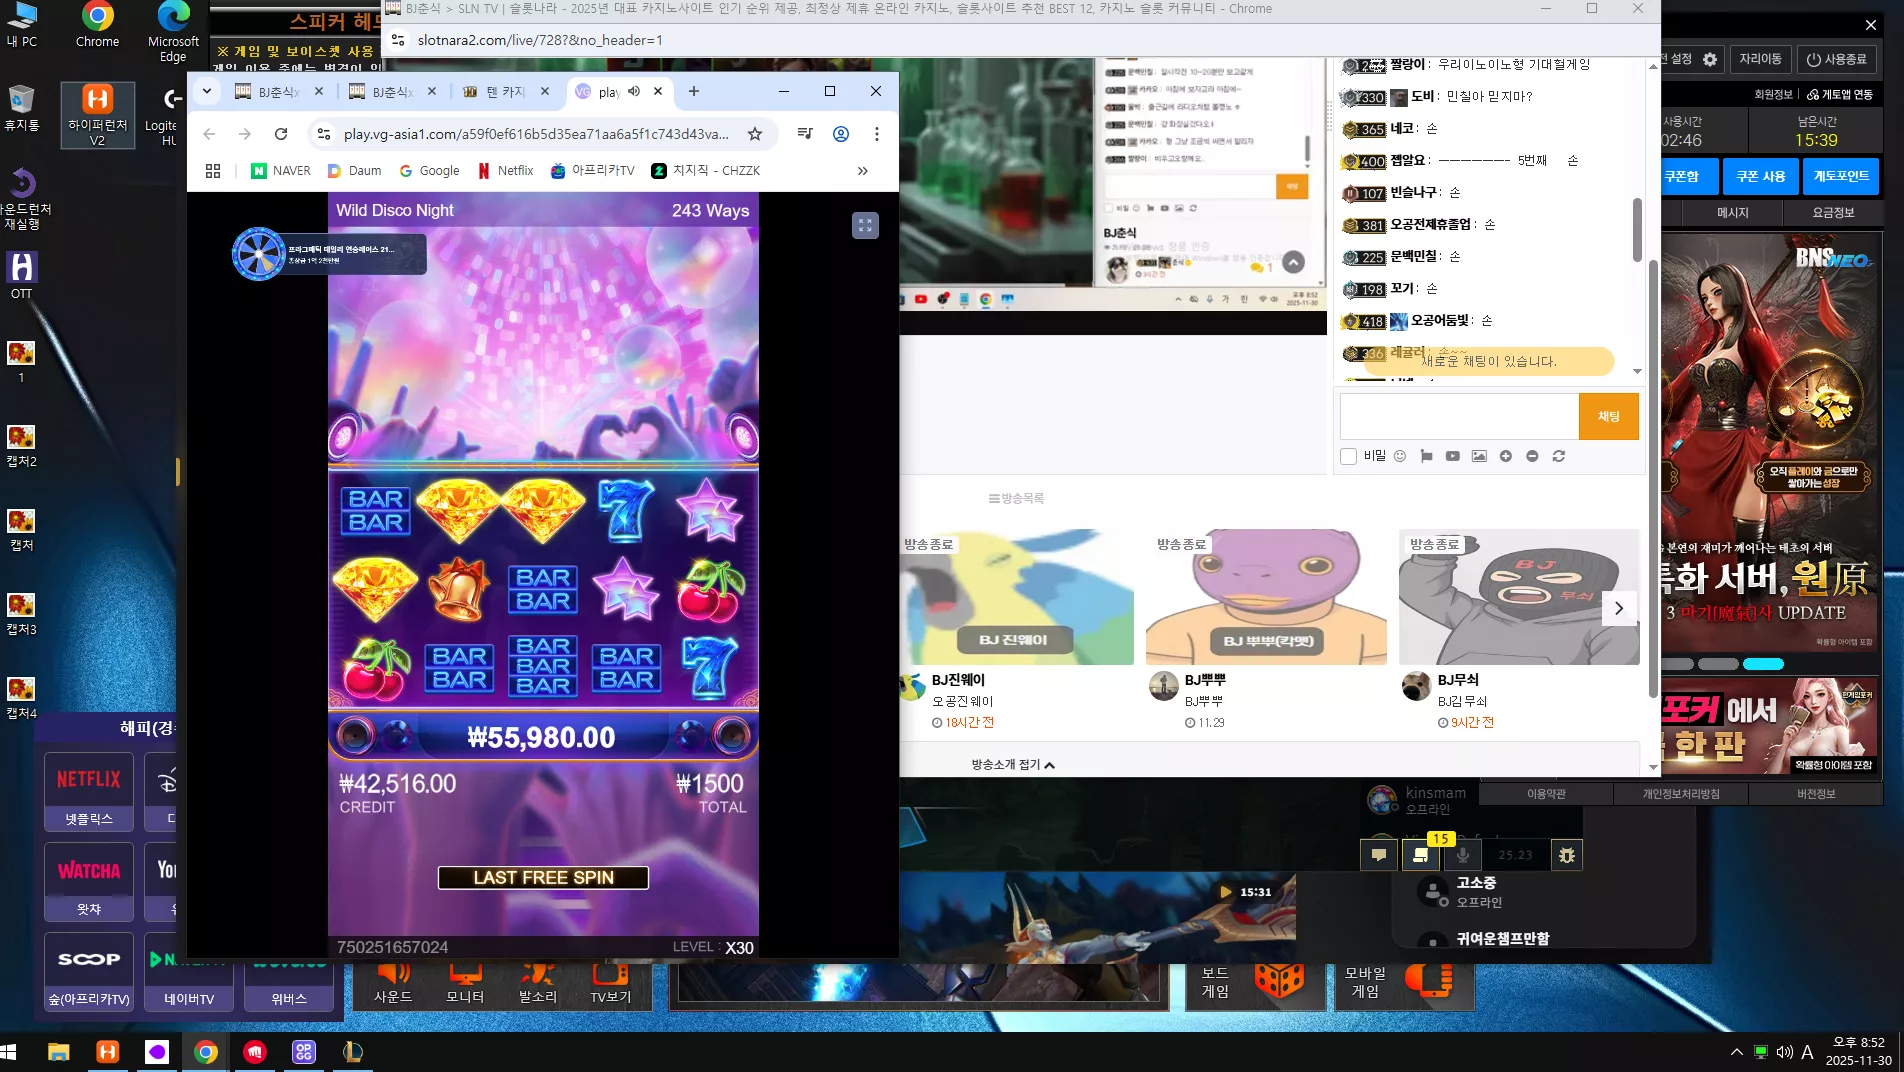Toggle fullscreen for Wild Disco Night game
Viewport: 1904px width, 1072px height.
pos(865,225)
